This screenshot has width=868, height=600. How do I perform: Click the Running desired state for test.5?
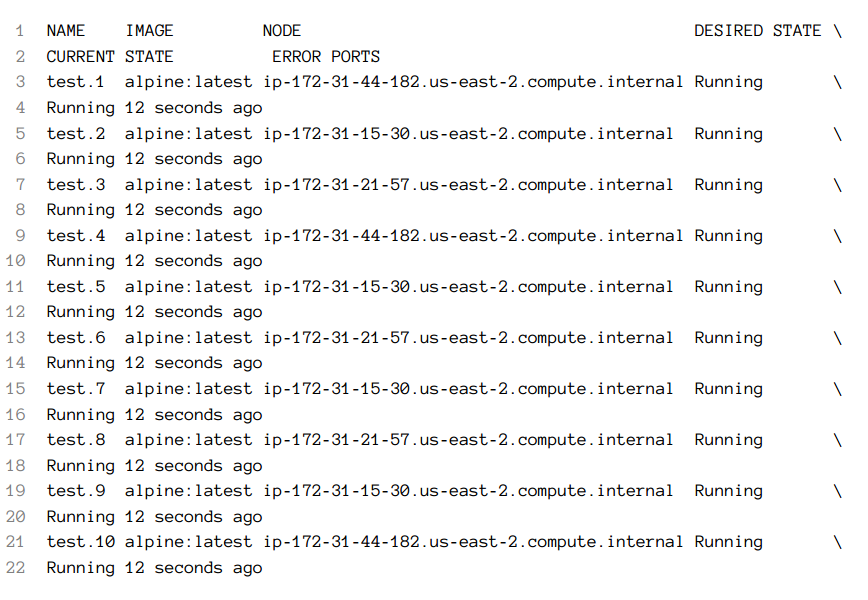(x=728, y=287)
